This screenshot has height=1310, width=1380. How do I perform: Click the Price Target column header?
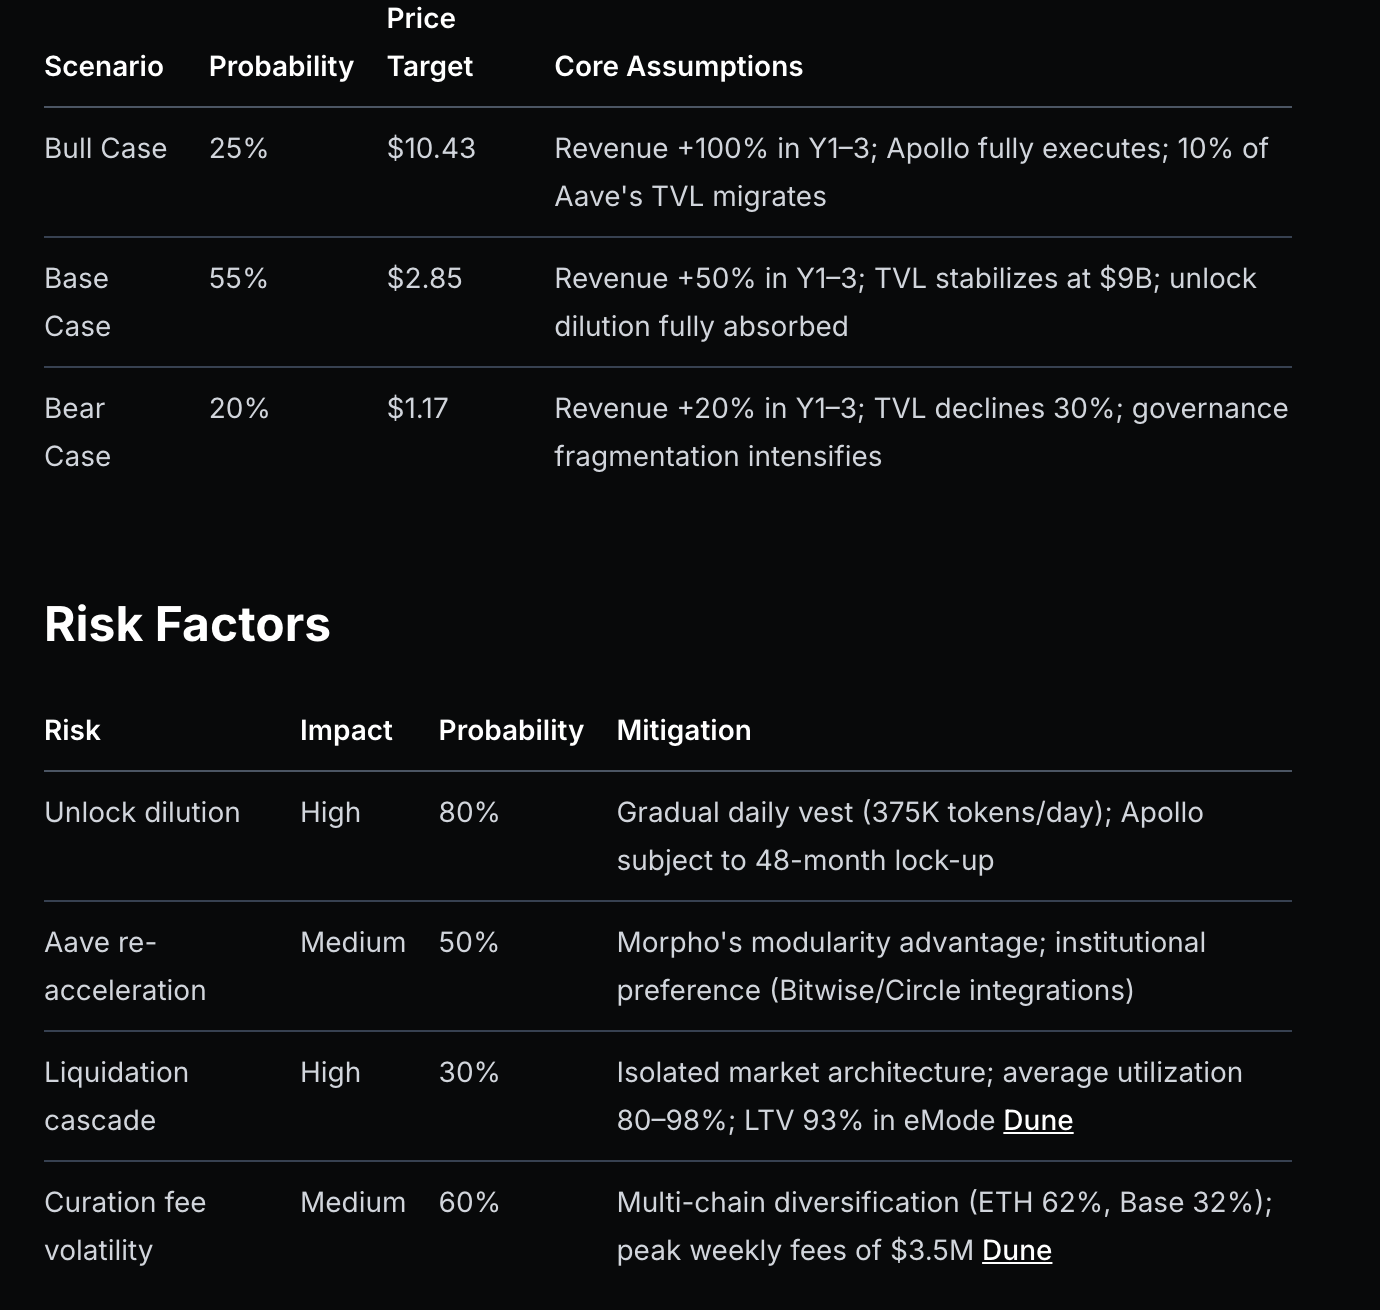[x=429, y=43]
